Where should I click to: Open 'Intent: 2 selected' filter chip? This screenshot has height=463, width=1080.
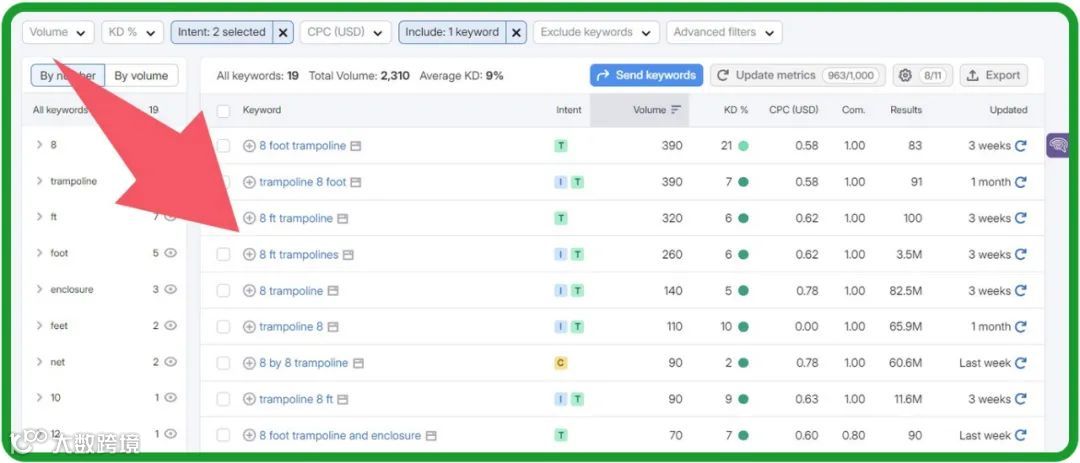click(x=222, y=32)
